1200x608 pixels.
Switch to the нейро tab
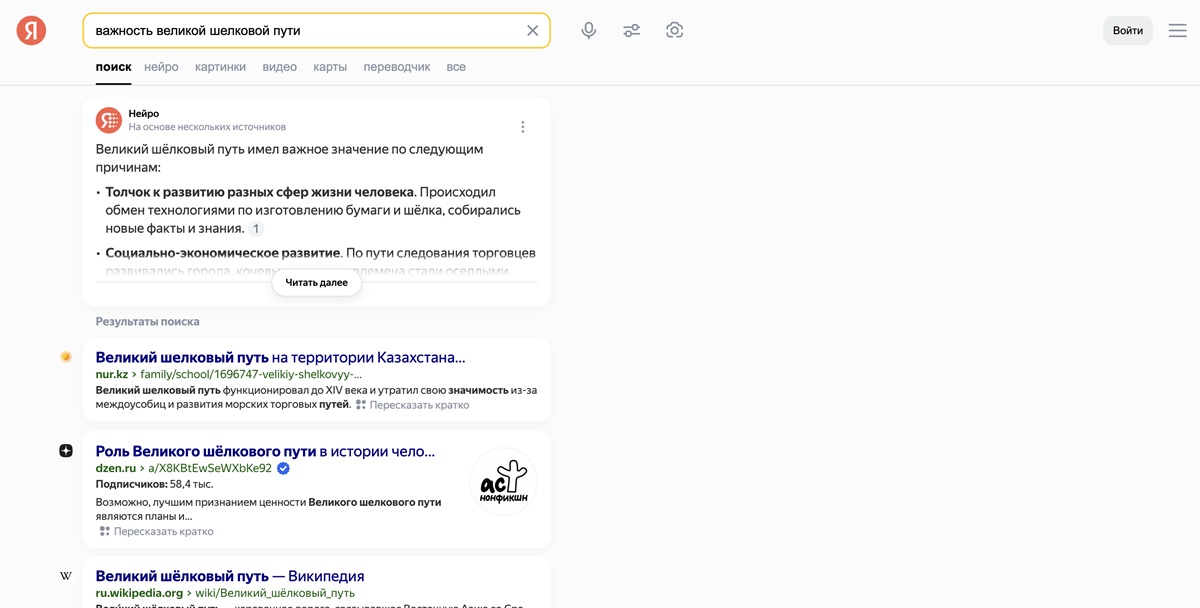point(161,67)
